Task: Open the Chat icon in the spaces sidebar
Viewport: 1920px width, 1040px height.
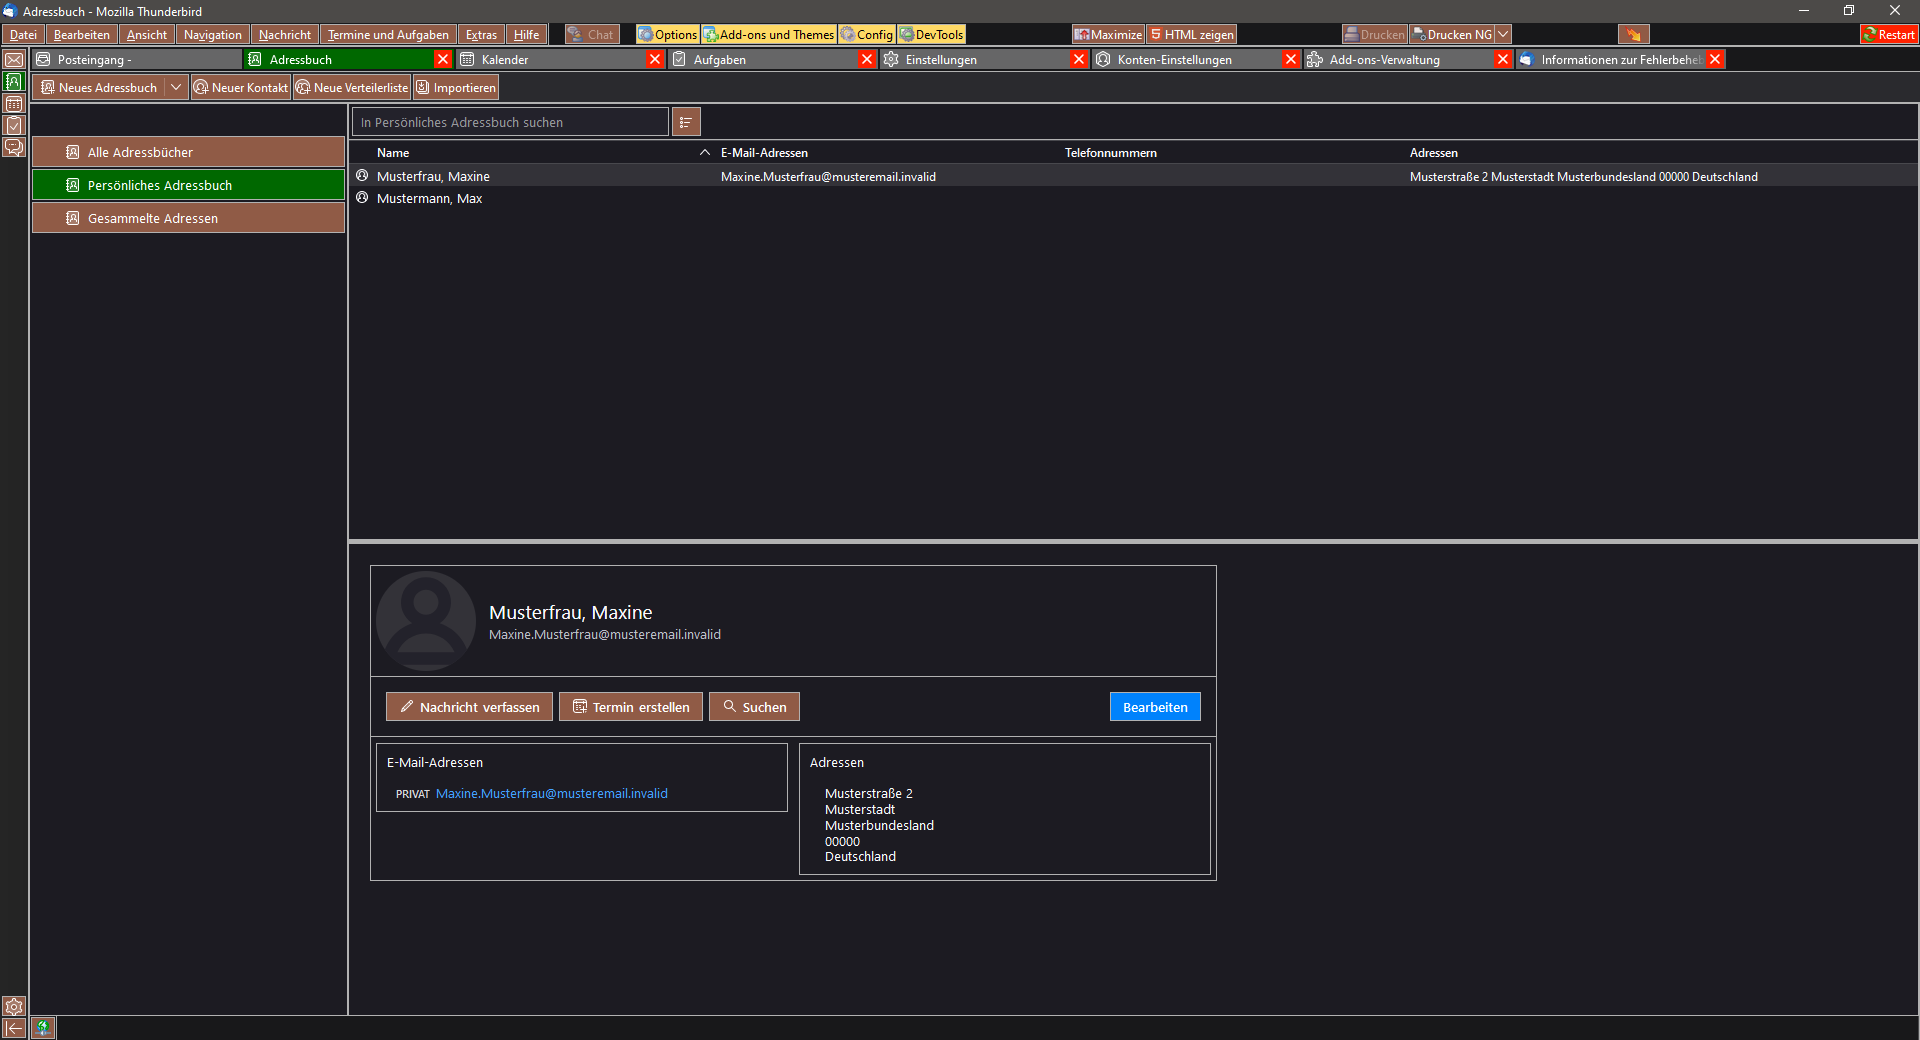Action: [x=14, y=148]
